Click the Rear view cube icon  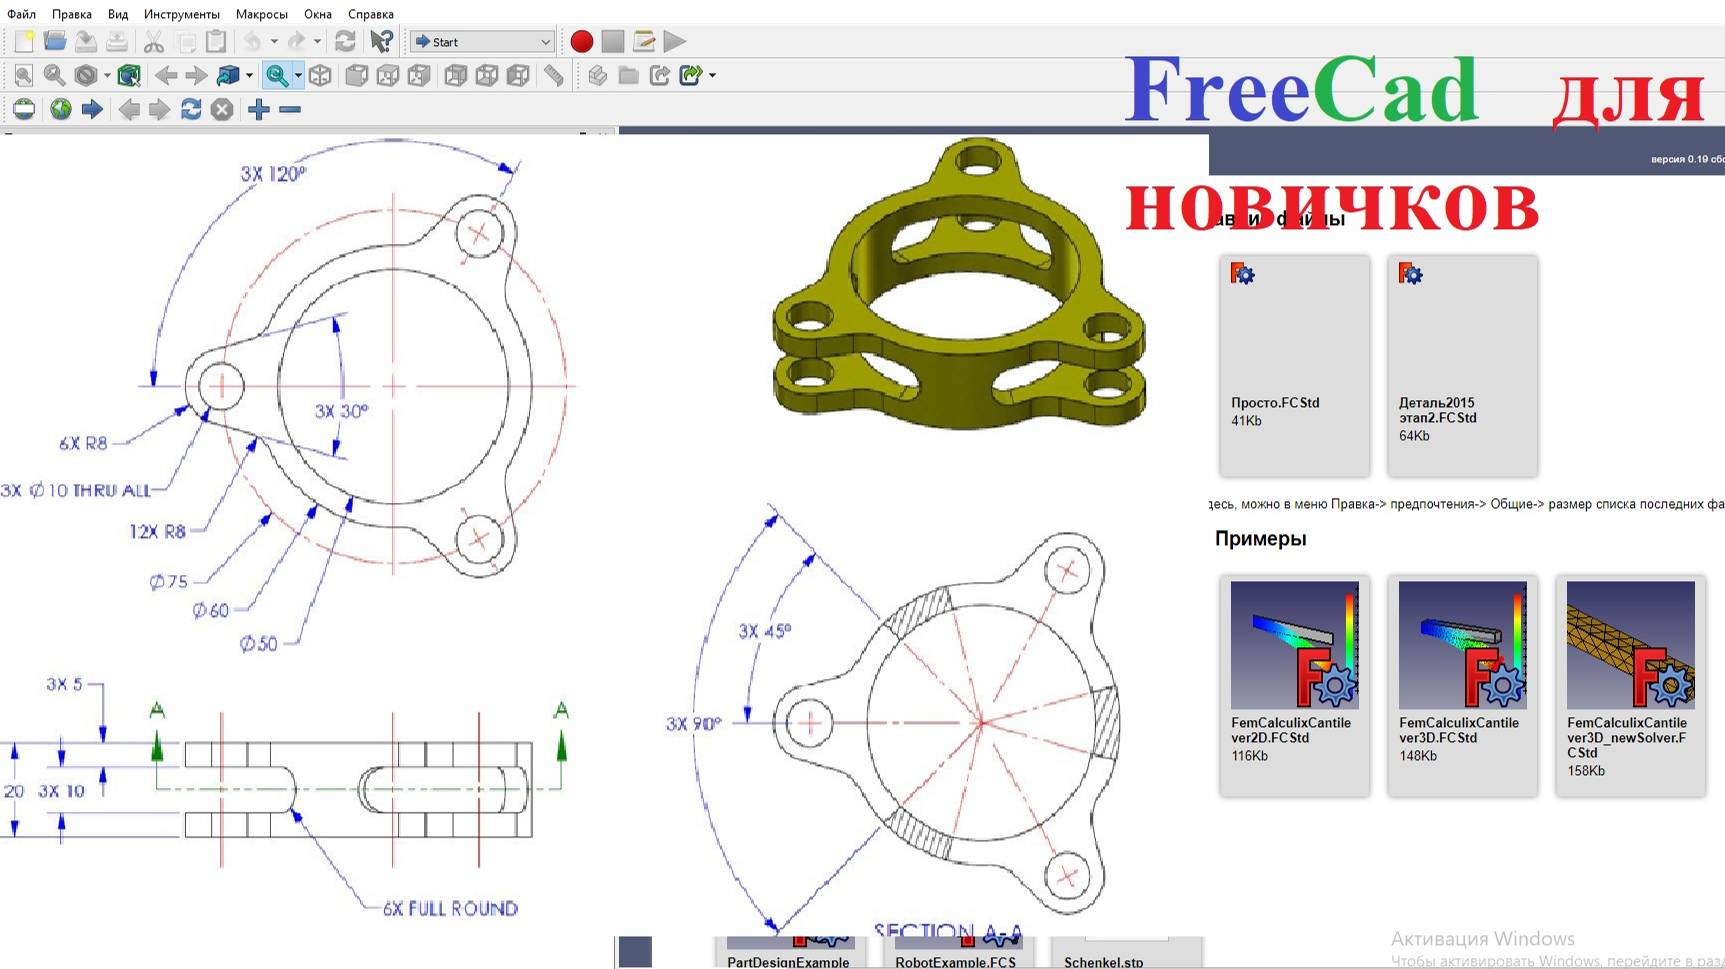coord(456,76)
